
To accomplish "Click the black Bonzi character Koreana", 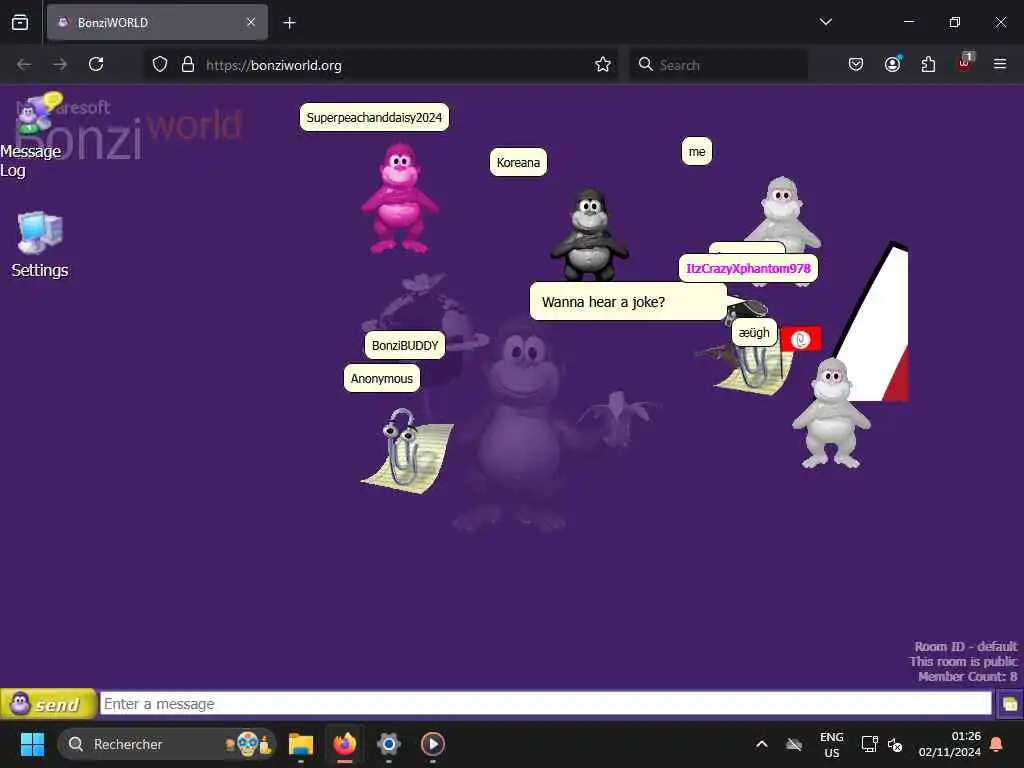I will pos(590,234).
